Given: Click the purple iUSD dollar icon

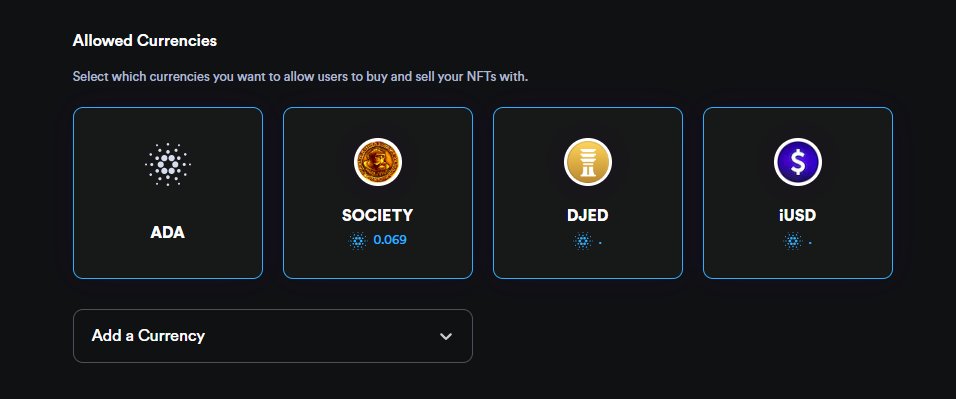Looking at the screenshot, I should click(x=797, y=162).
